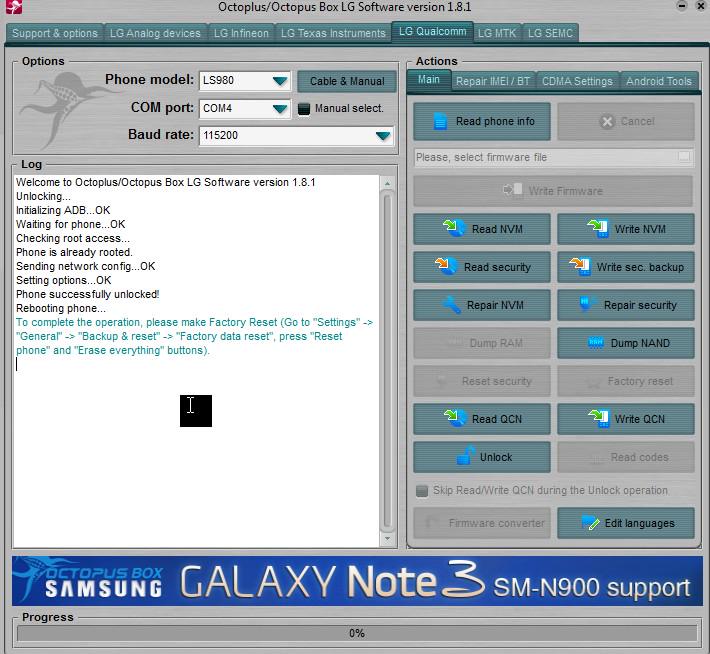The height and width of the screenshot is (654, 710).
Task: Click the Read phone info button label
Action: (x=495, y=121)
